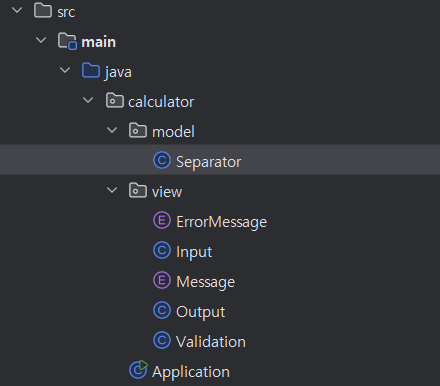Click the Message enum icon
Viewport: 440px width, 386px height.
click(x=162, y=280)
